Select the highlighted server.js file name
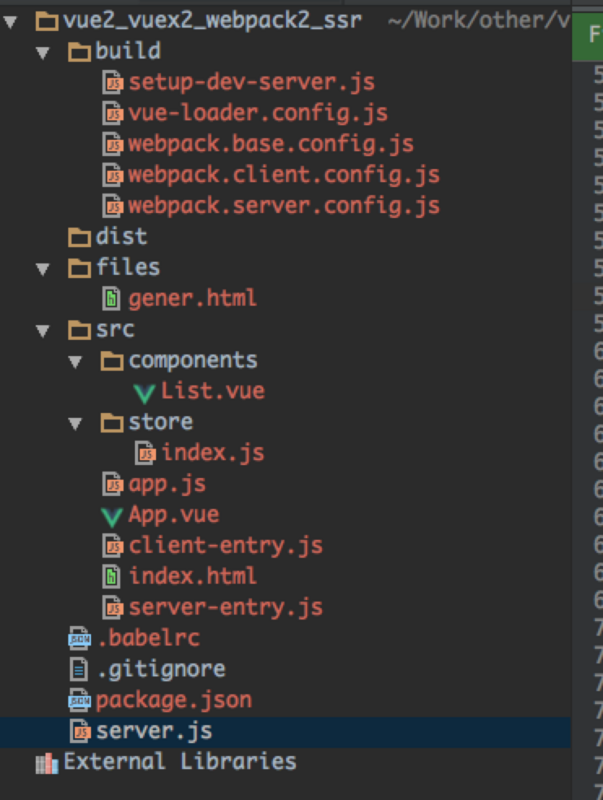This screenshot has height=800, width=603. (x=154, y=732)
